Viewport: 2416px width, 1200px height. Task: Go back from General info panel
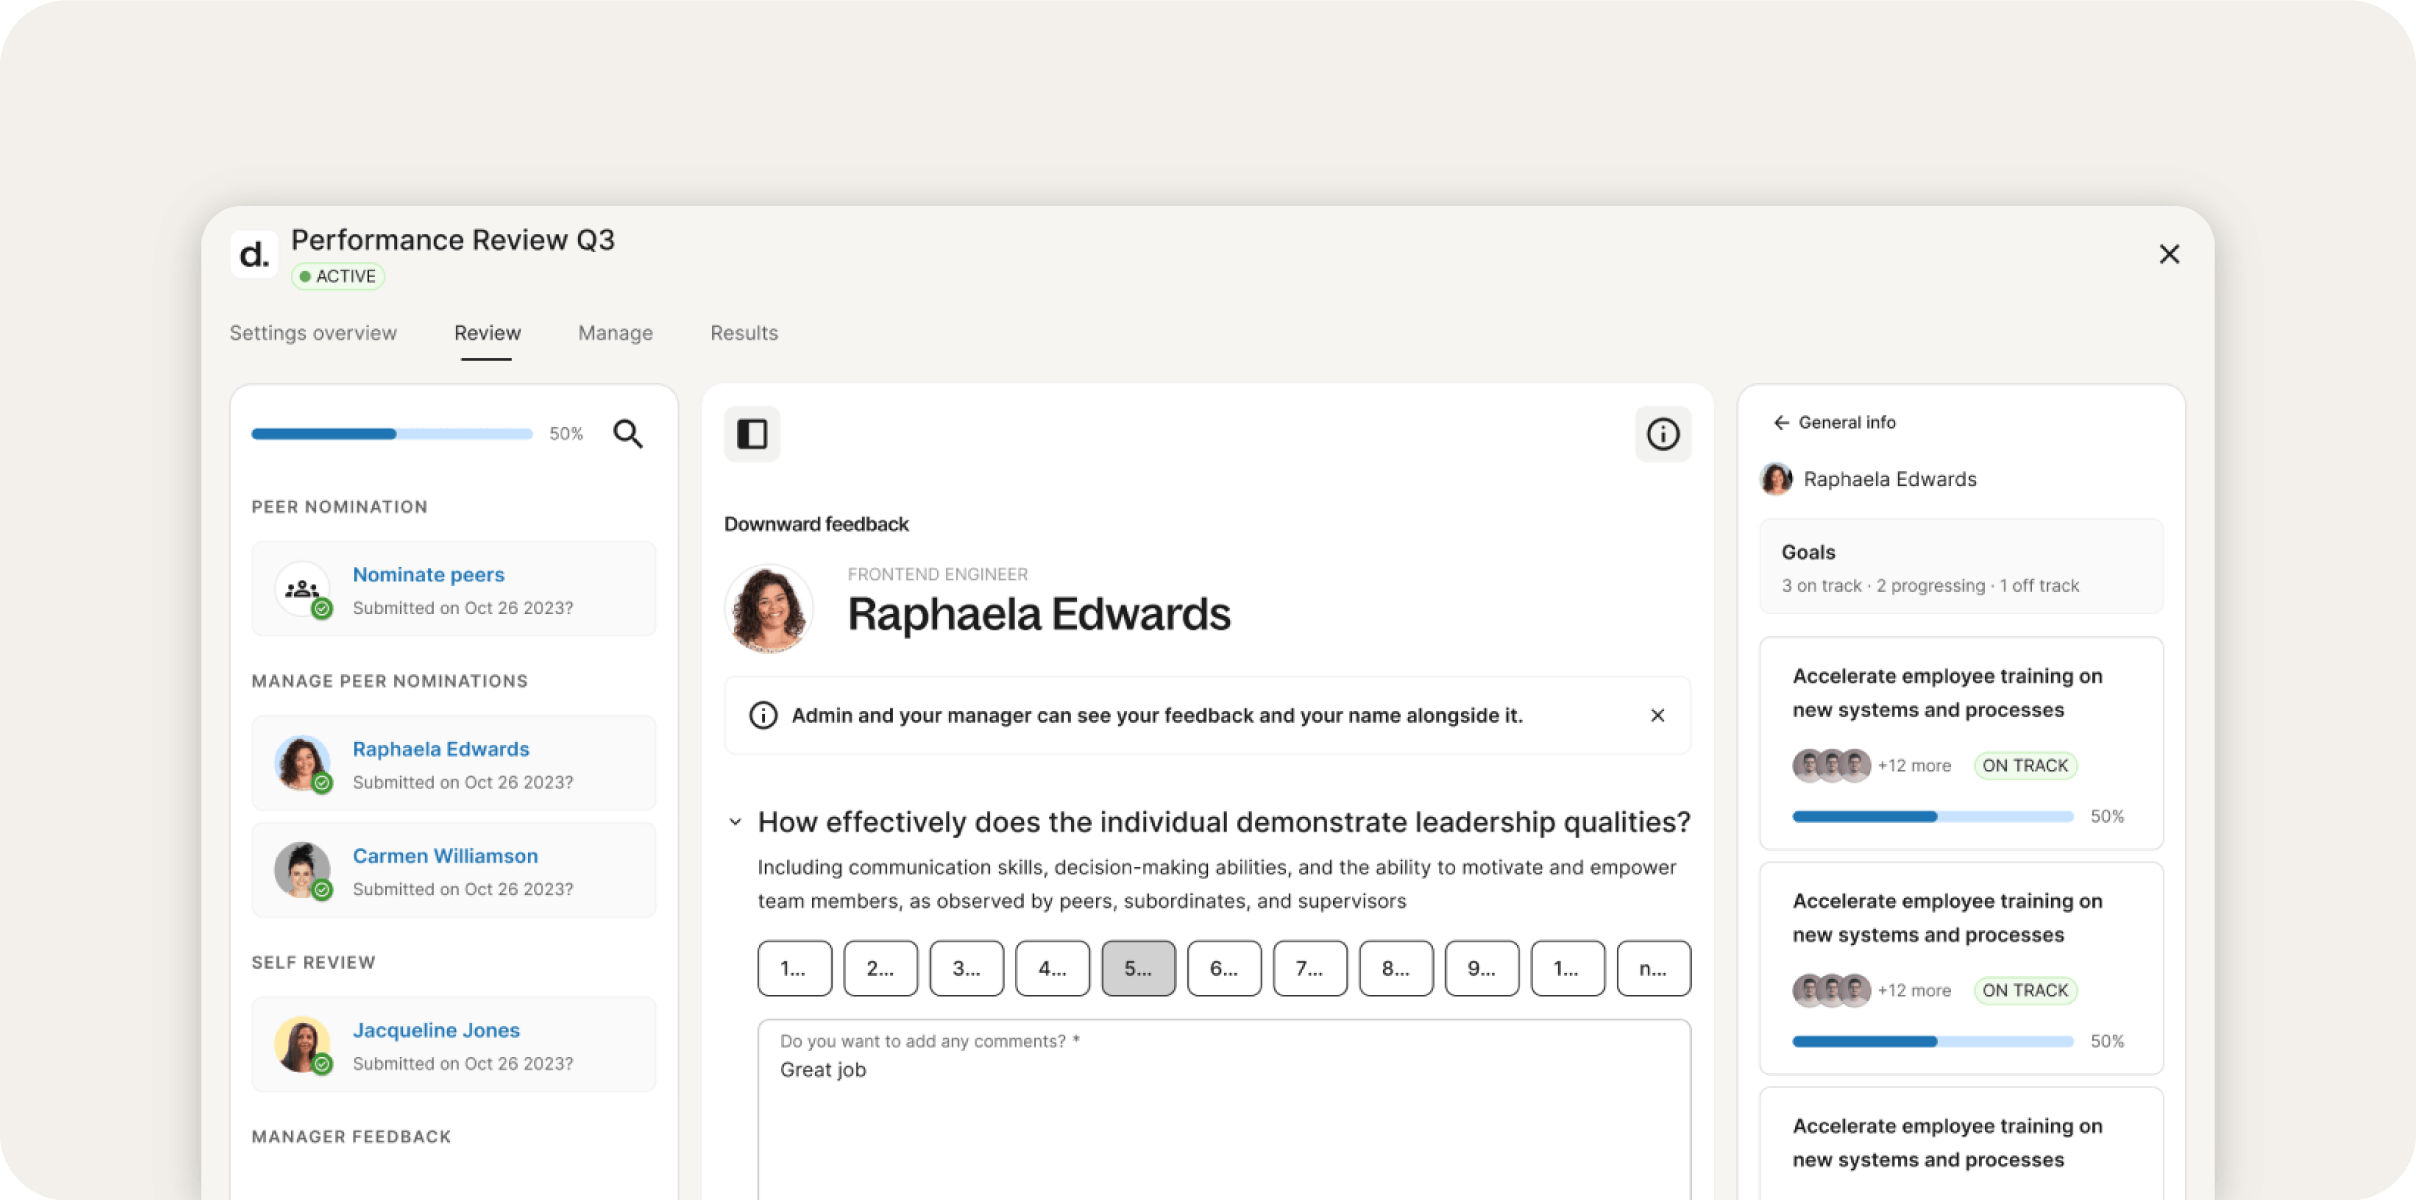click(x=1781, y=422)
